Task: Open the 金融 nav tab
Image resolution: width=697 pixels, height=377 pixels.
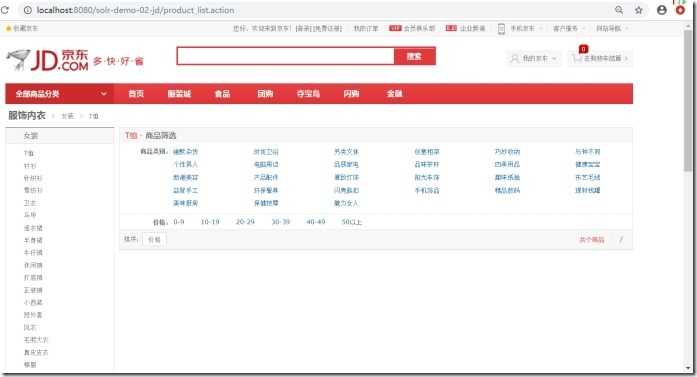Action: point(394,94)
